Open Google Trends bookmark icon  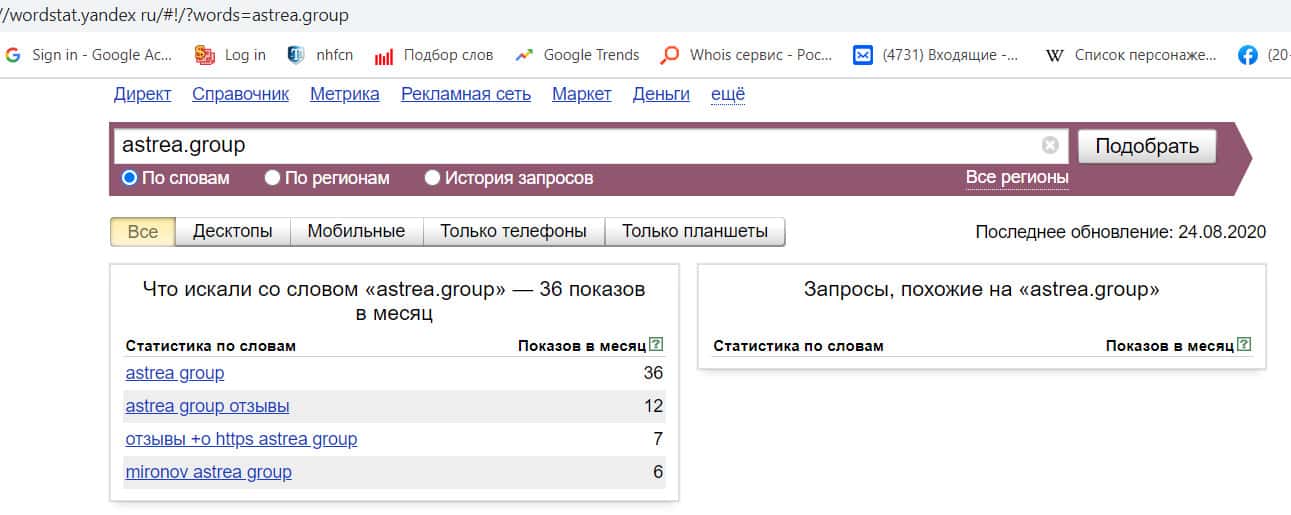(x=524, y=55)
